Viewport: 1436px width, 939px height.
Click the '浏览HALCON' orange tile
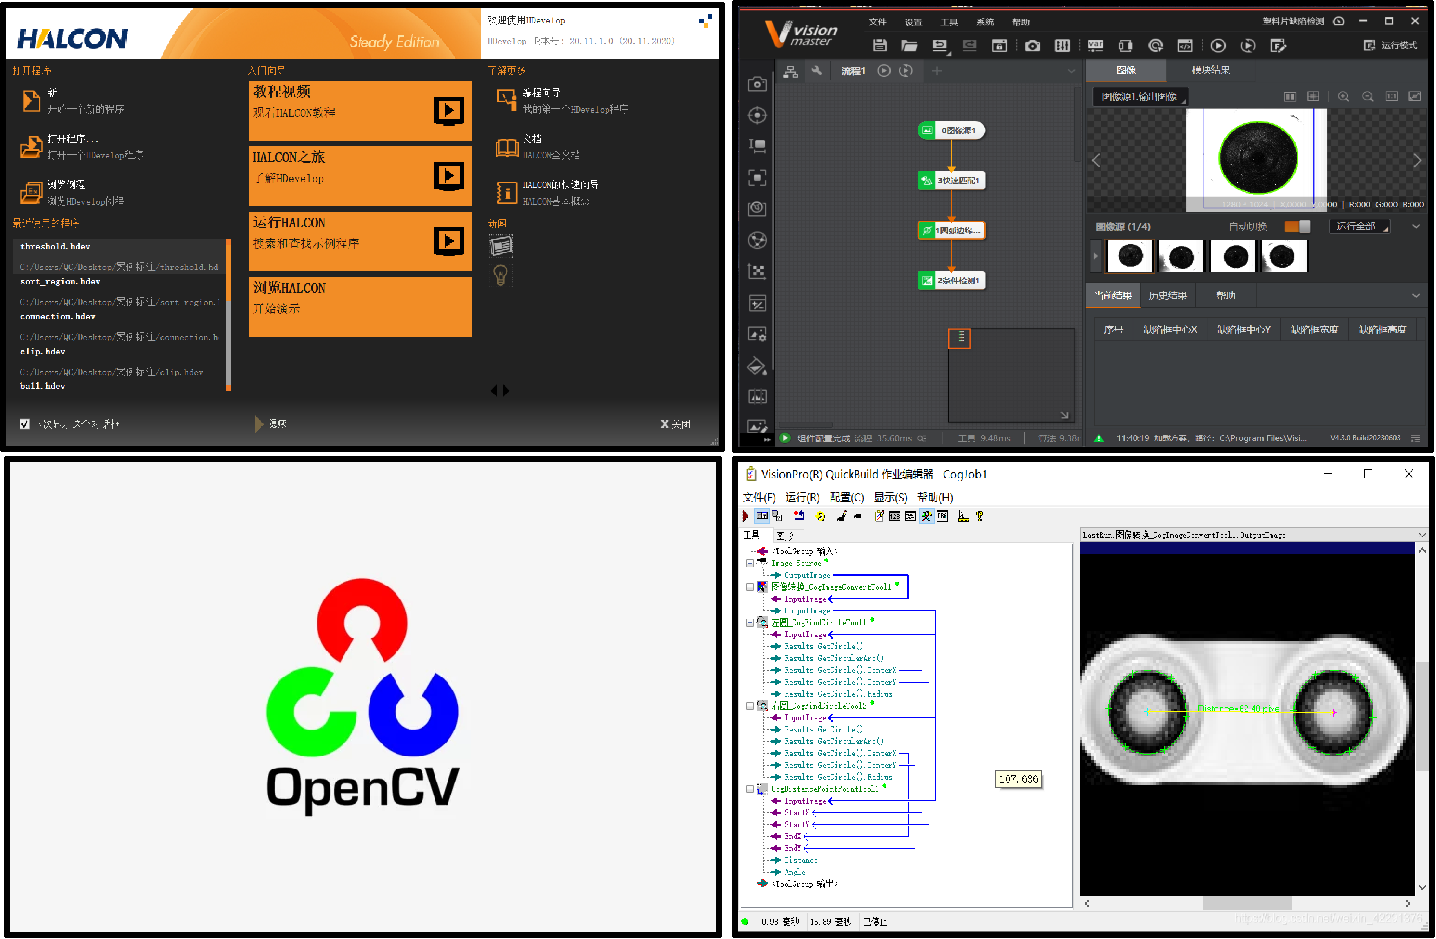[x=360, y=306]
